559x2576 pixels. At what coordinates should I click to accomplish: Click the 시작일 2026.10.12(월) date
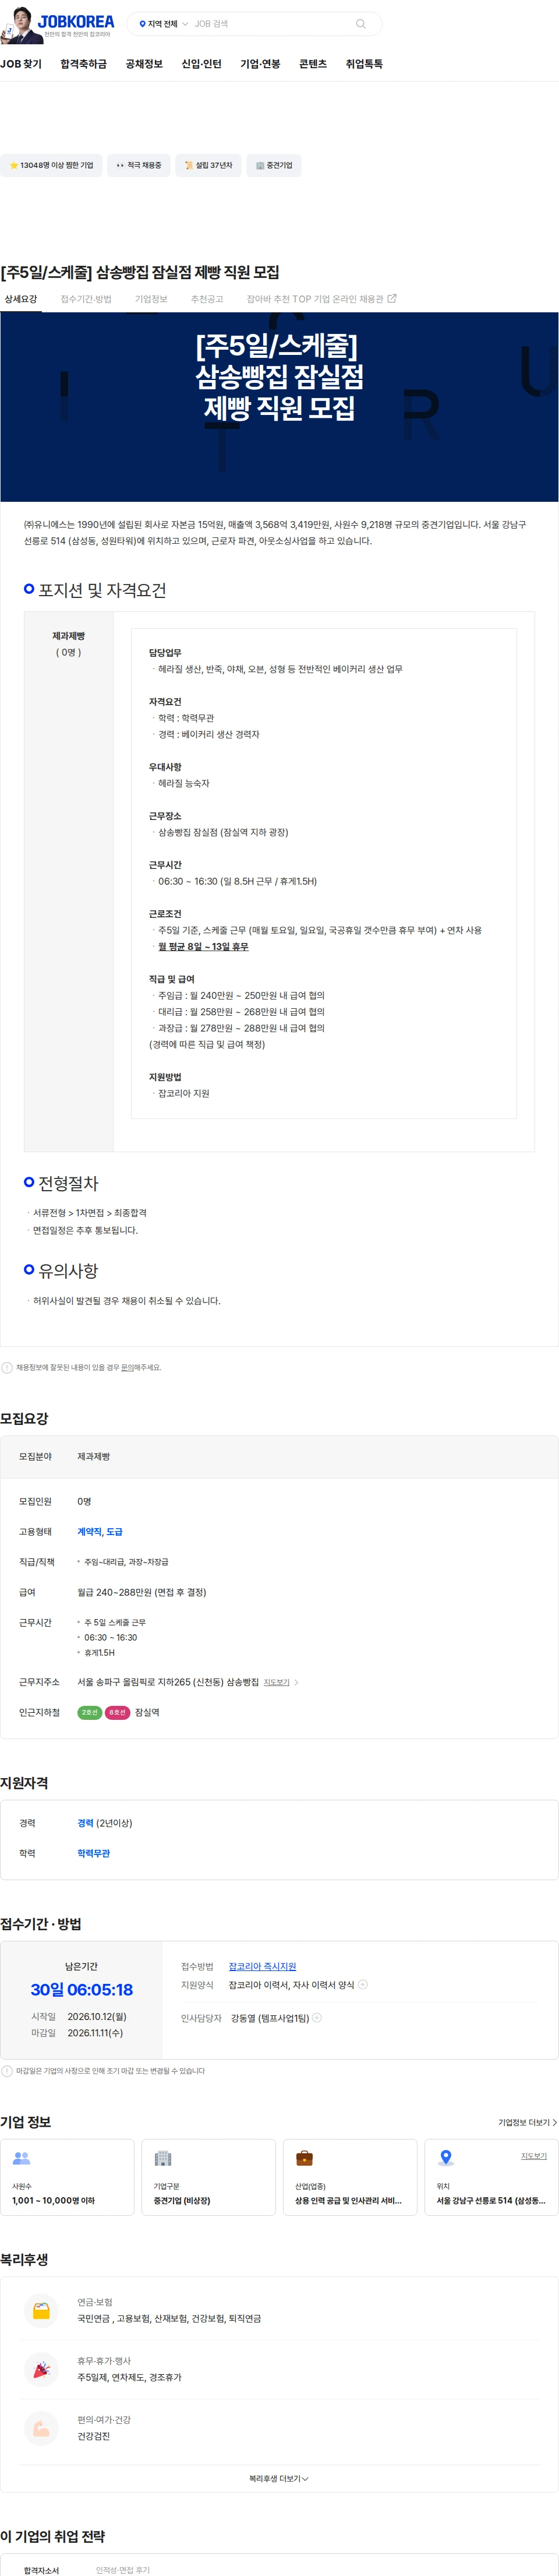tap(97, 2016)
